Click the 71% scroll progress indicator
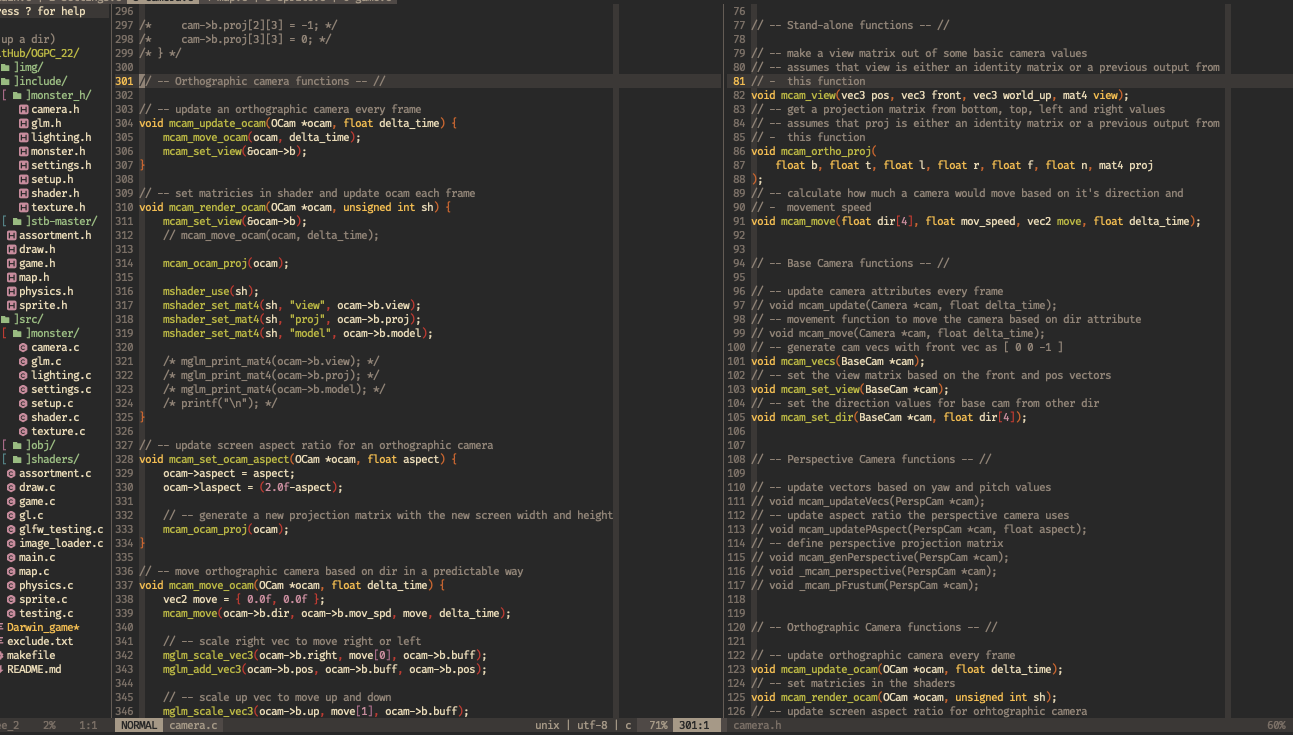1293x735 pixels. click(657, 725)
